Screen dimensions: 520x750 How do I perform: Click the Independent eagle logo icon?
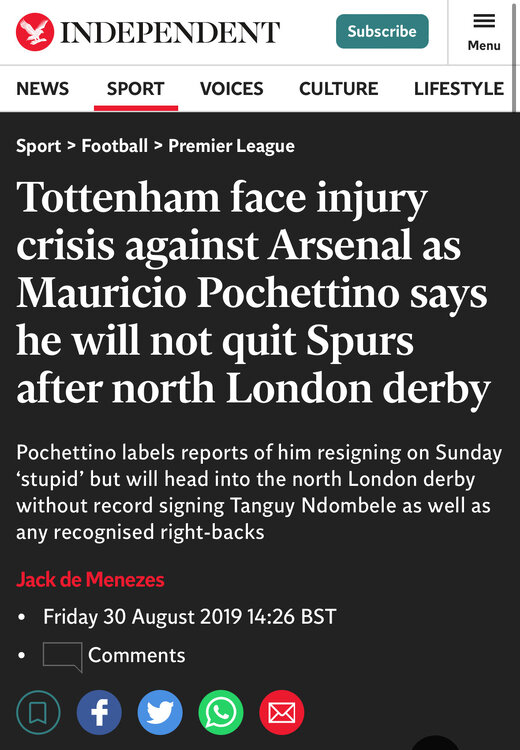coord(35,32)
